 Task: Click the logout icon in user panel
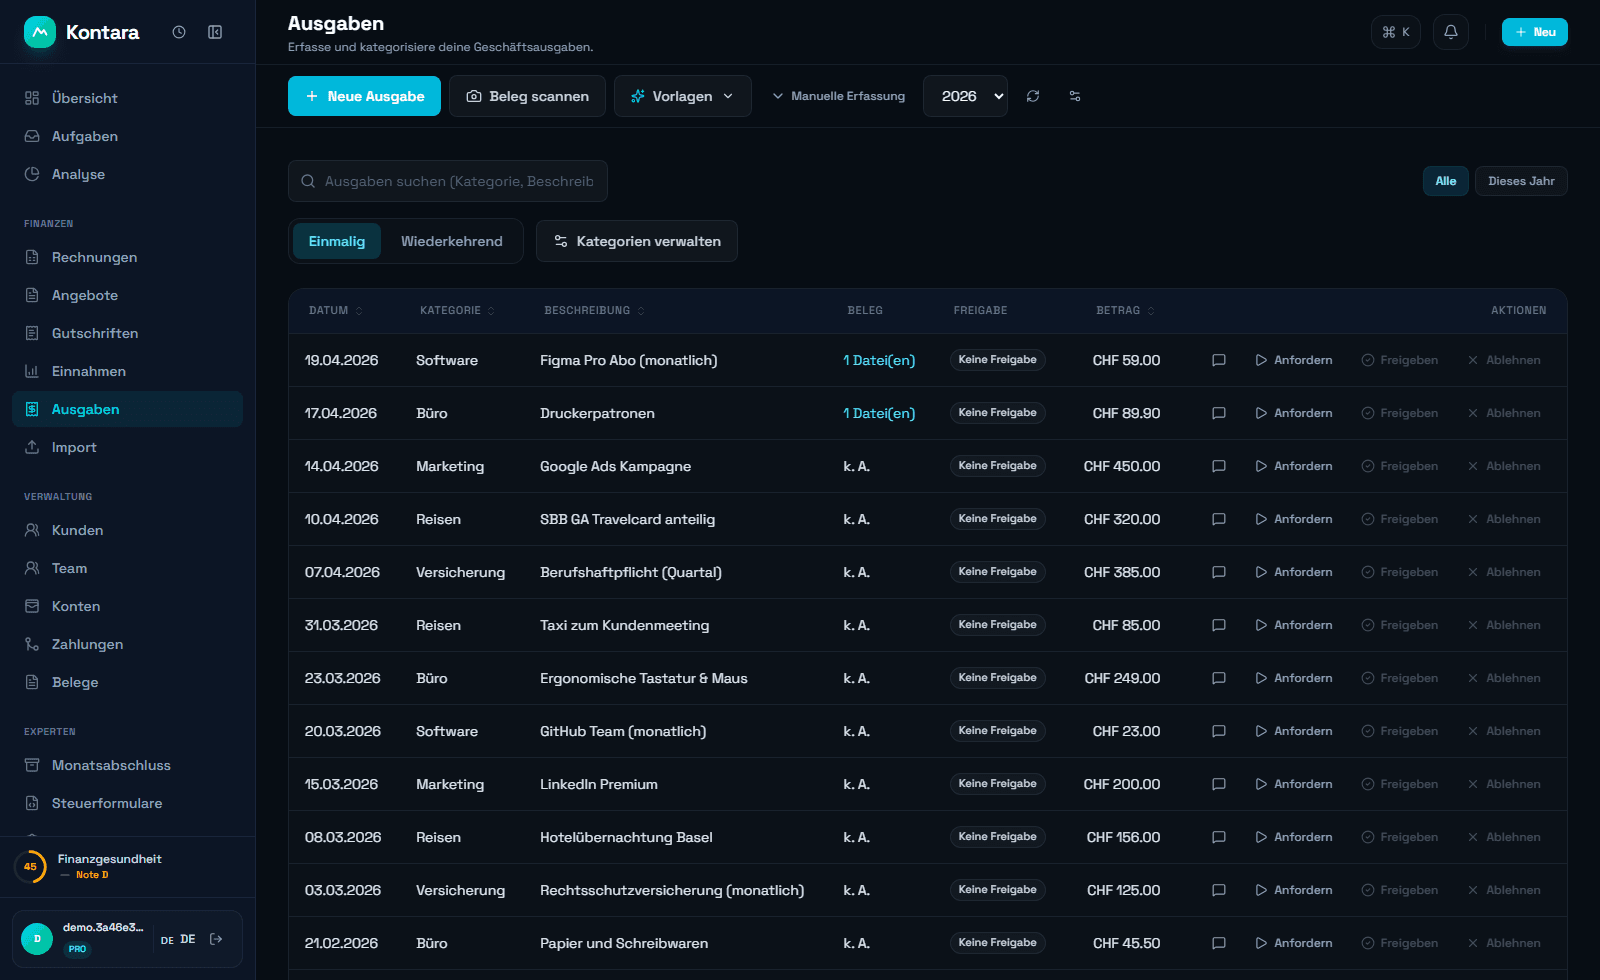point(216,939)
